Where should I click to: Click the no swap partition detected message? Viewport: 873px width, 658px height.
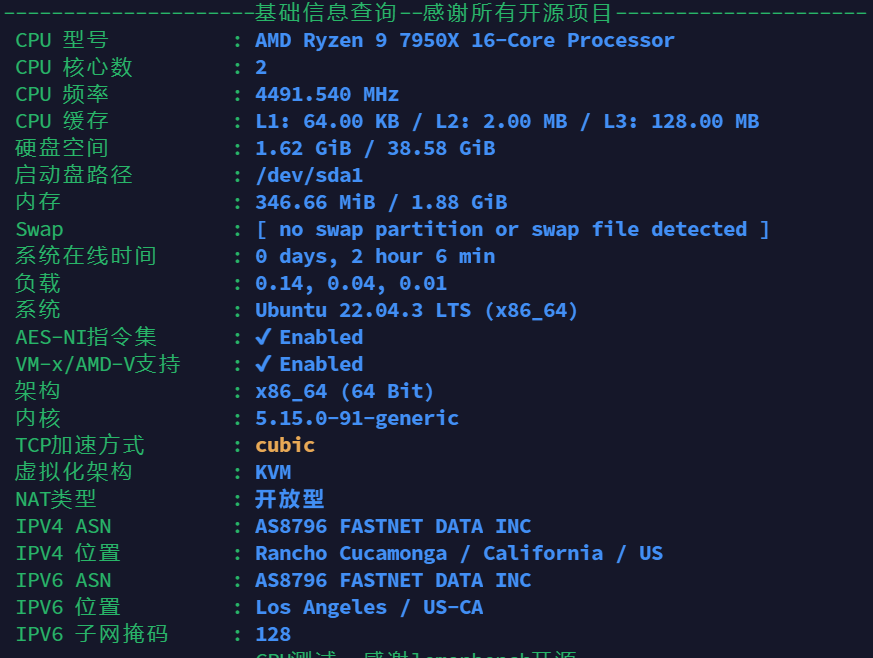[x=512, y=229]
